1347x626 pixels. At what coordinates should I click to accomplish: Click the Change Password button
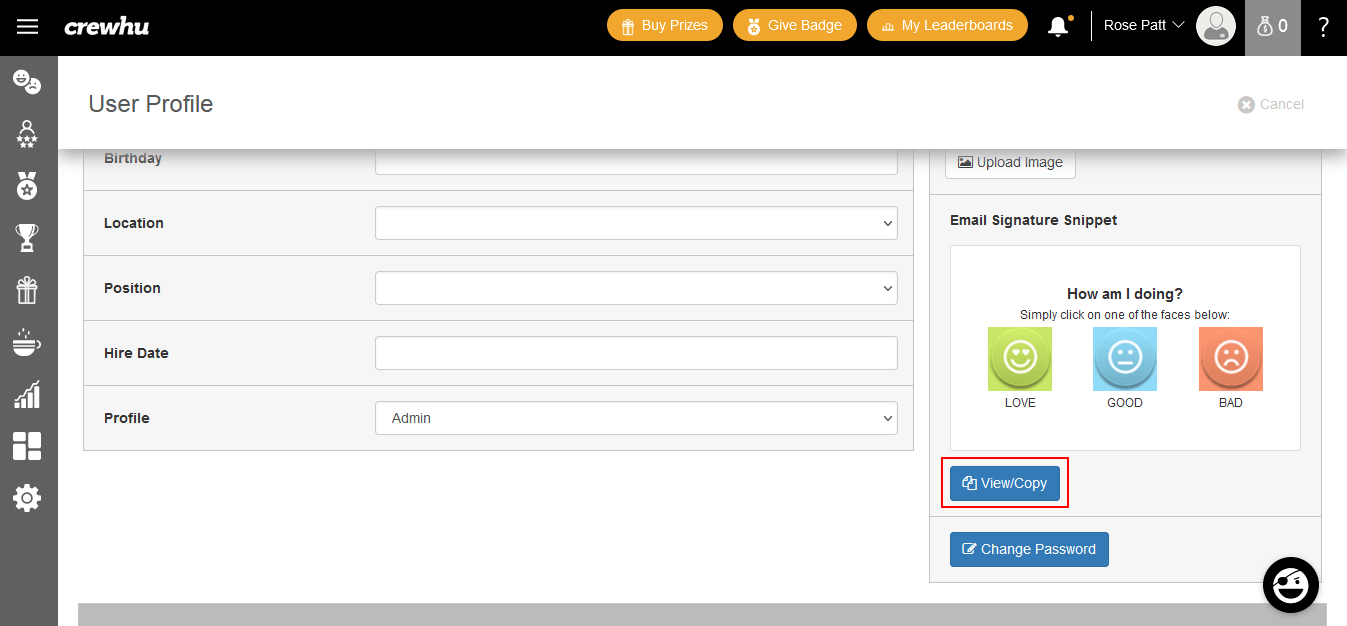pyautogui.click(x=1029, y=549)
